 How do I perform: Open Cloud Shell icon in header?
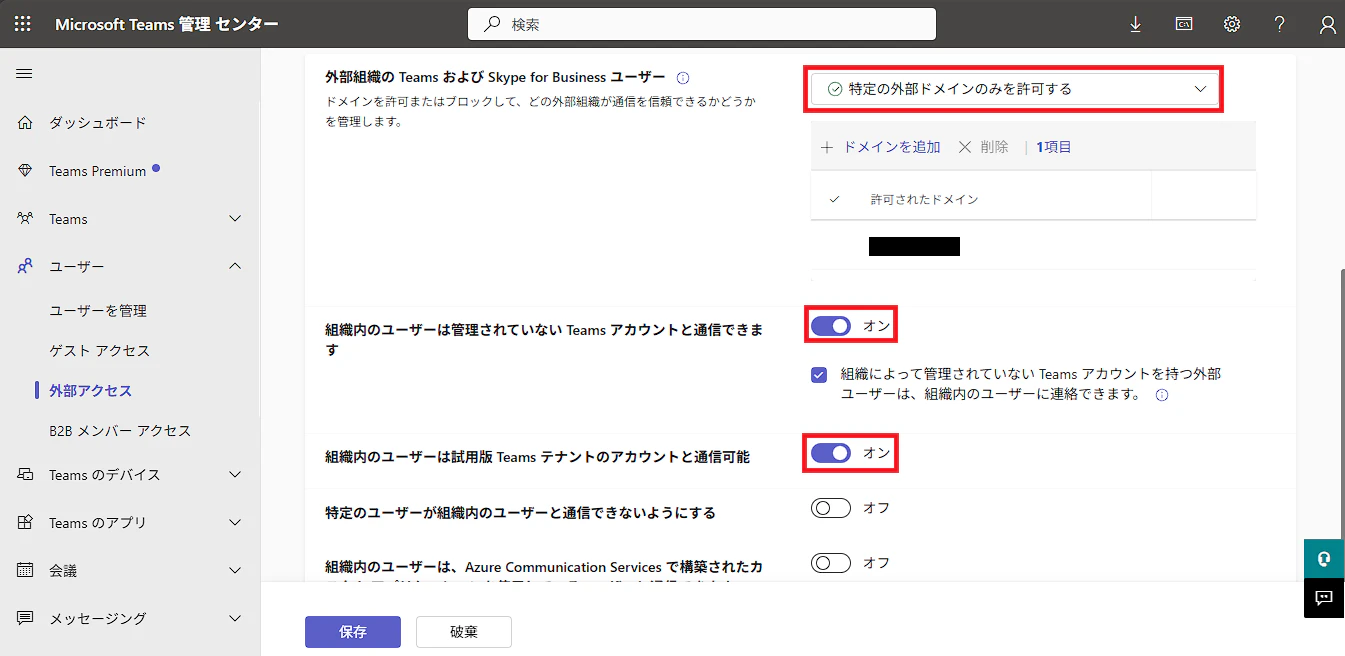[1184, 24]
